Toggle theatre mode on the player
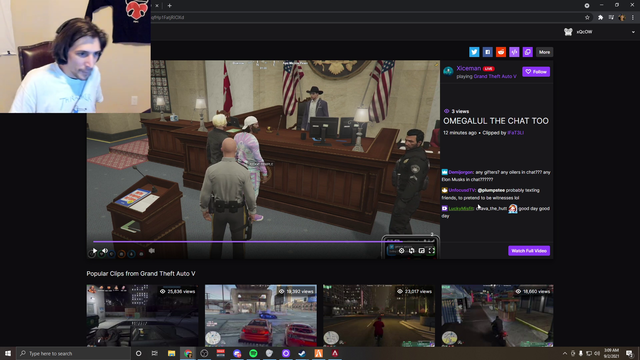Viewport: 640px width, 360px height. coord(422,251)
